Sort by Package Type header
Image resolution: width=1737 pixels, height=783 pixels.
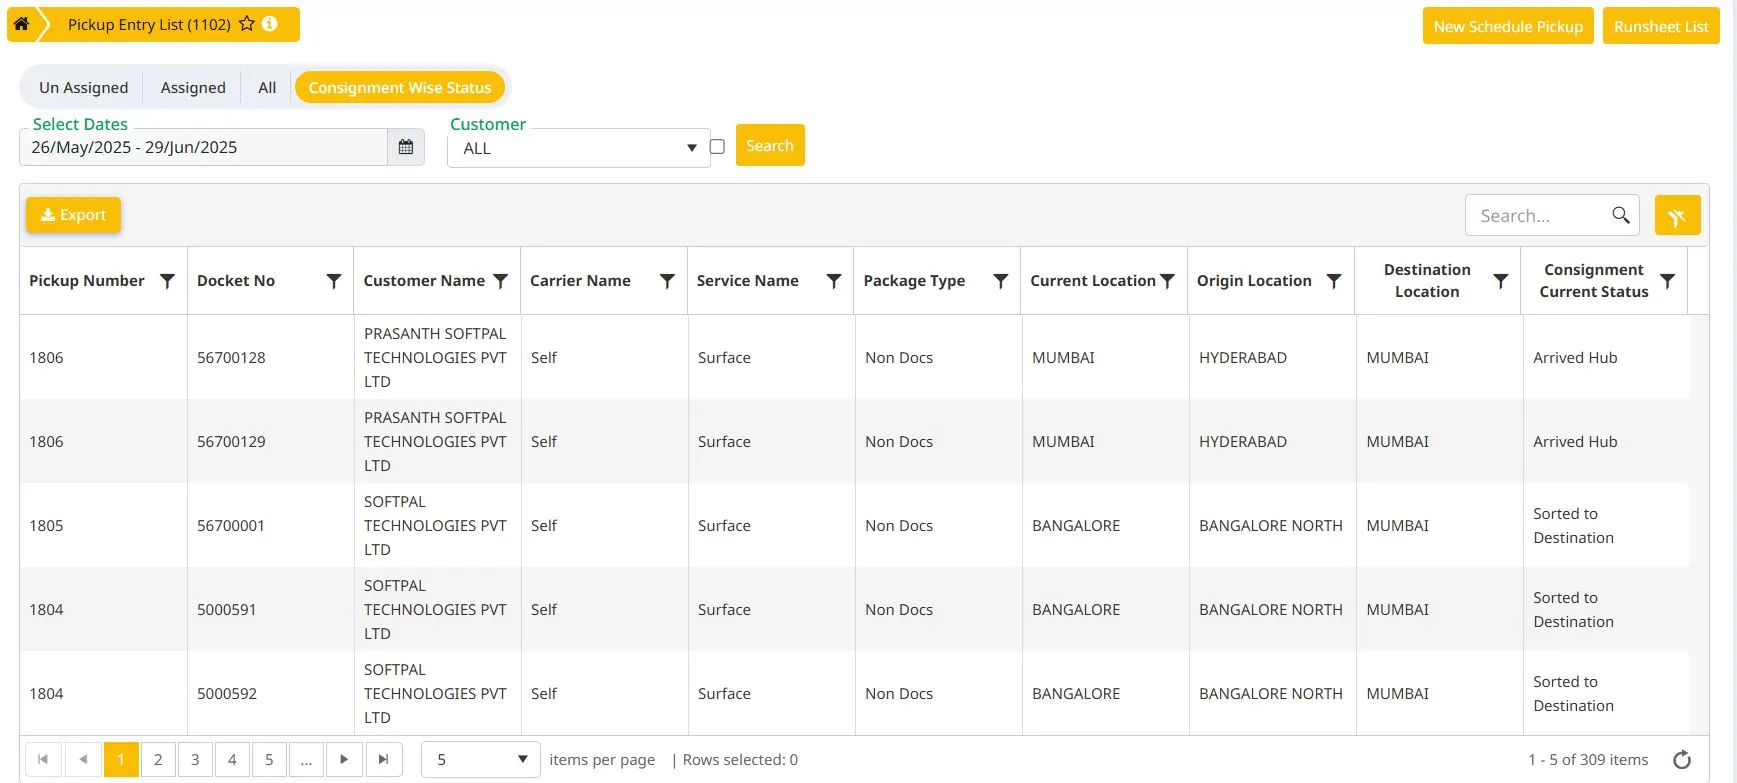[x=914, y=281]
